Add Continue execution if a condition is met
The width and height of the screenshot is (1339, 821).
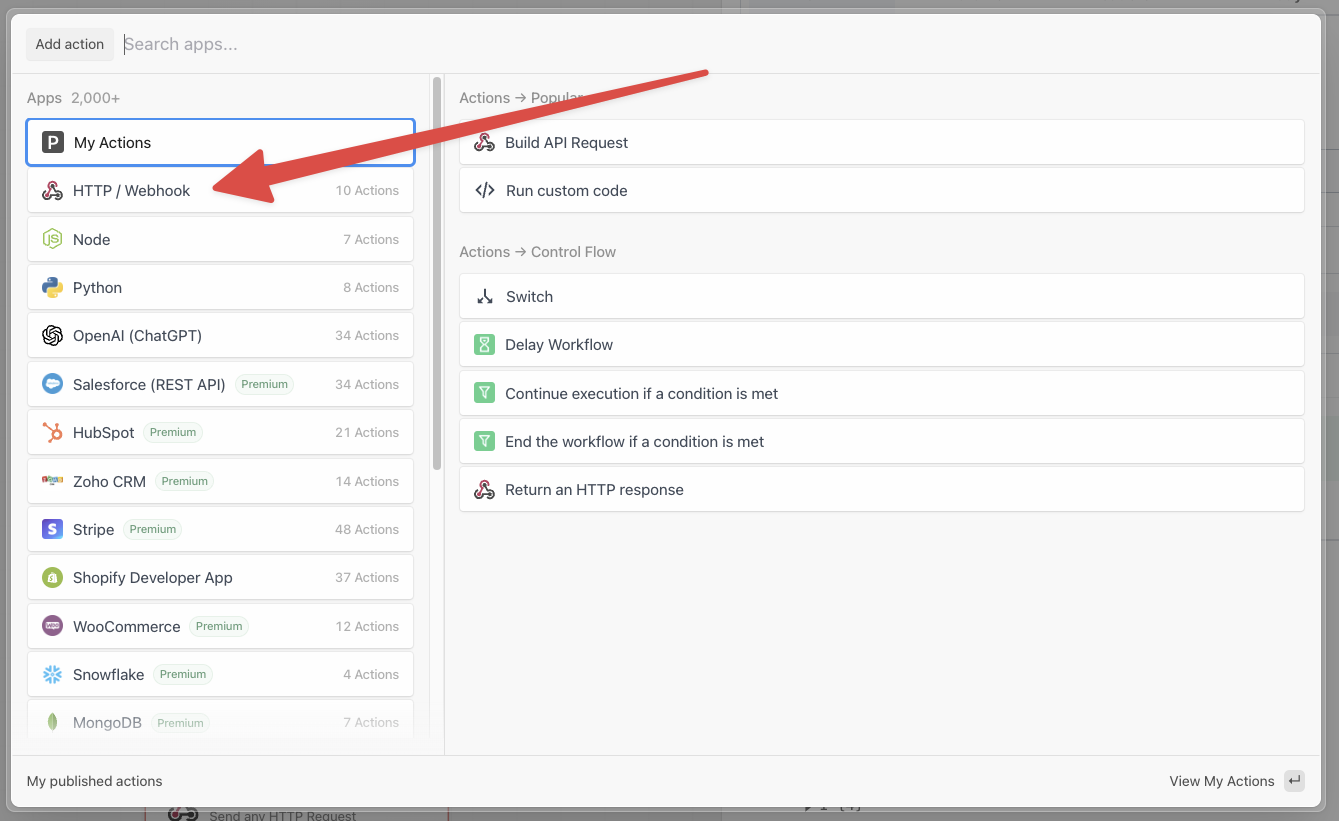coord(882,393)
